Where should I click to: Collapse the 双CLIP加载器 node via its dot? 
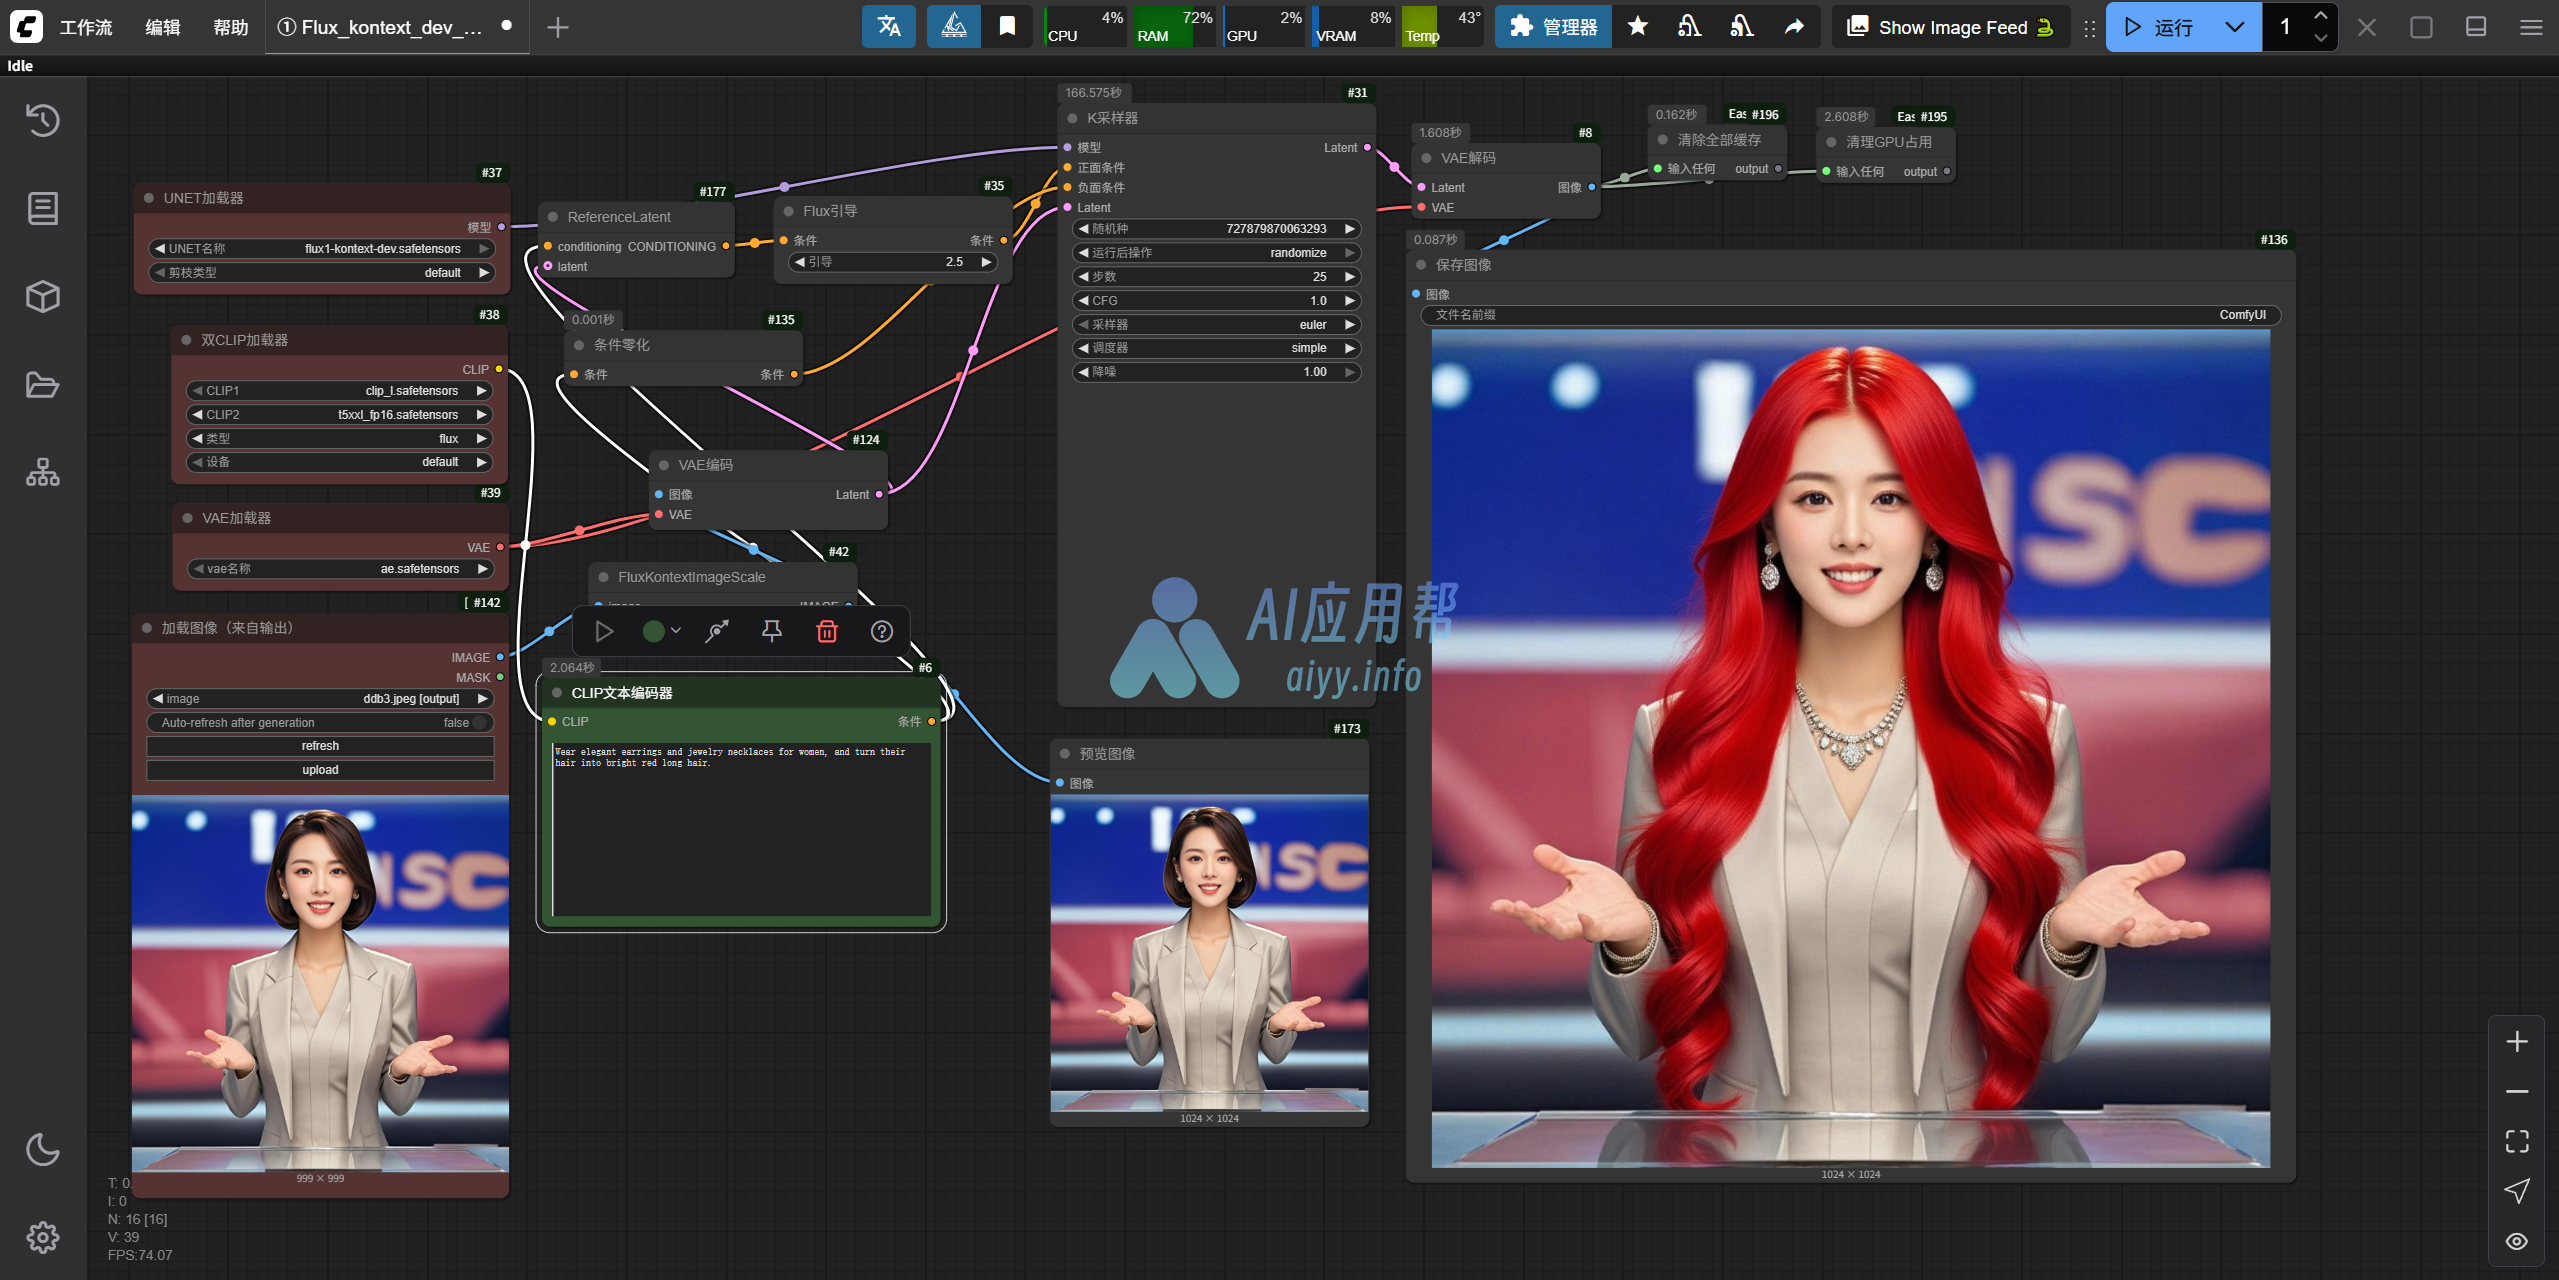pos(186,340)
